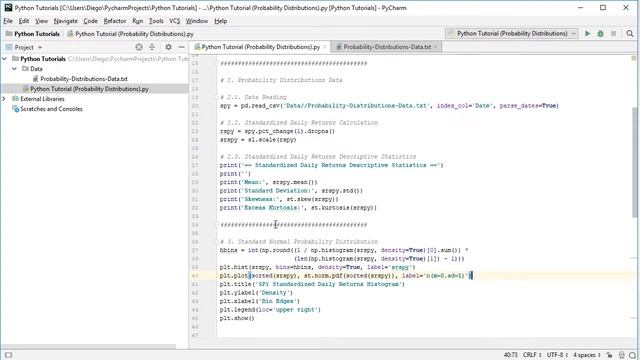Screen dimensions: 640x360
Task: Click the editor vertical scrollbar
Action: coord(636,163)
